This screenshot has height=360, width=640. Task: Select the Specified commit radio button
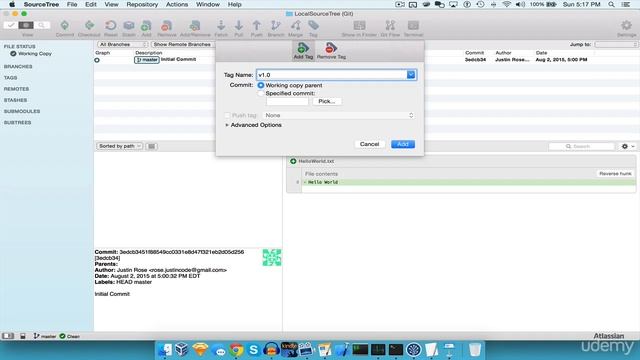click(x=261, y=93)
